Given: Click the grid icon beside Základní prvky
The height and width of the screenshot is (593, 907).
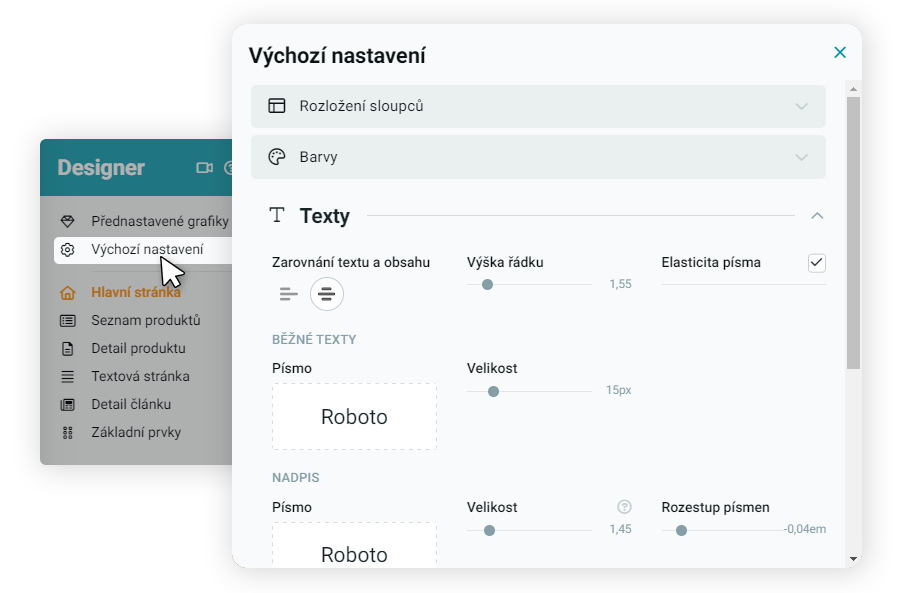Looking at the screenshot, I should coord(68,433).
